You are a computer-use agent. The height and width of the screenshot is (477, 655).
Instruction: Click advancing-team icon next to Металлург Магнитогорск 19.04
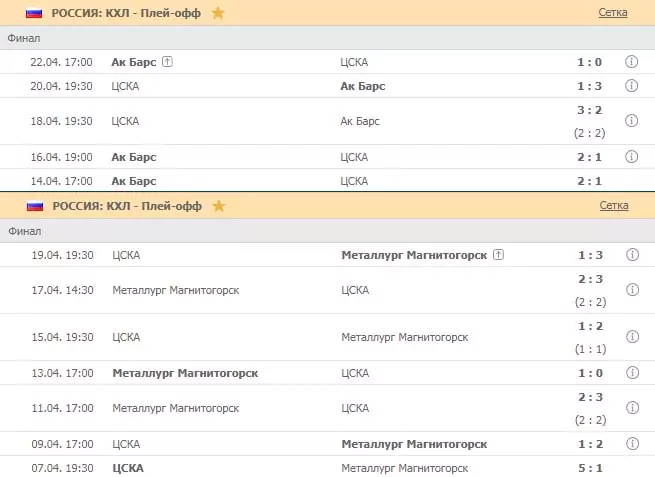(x=498, y=254)
